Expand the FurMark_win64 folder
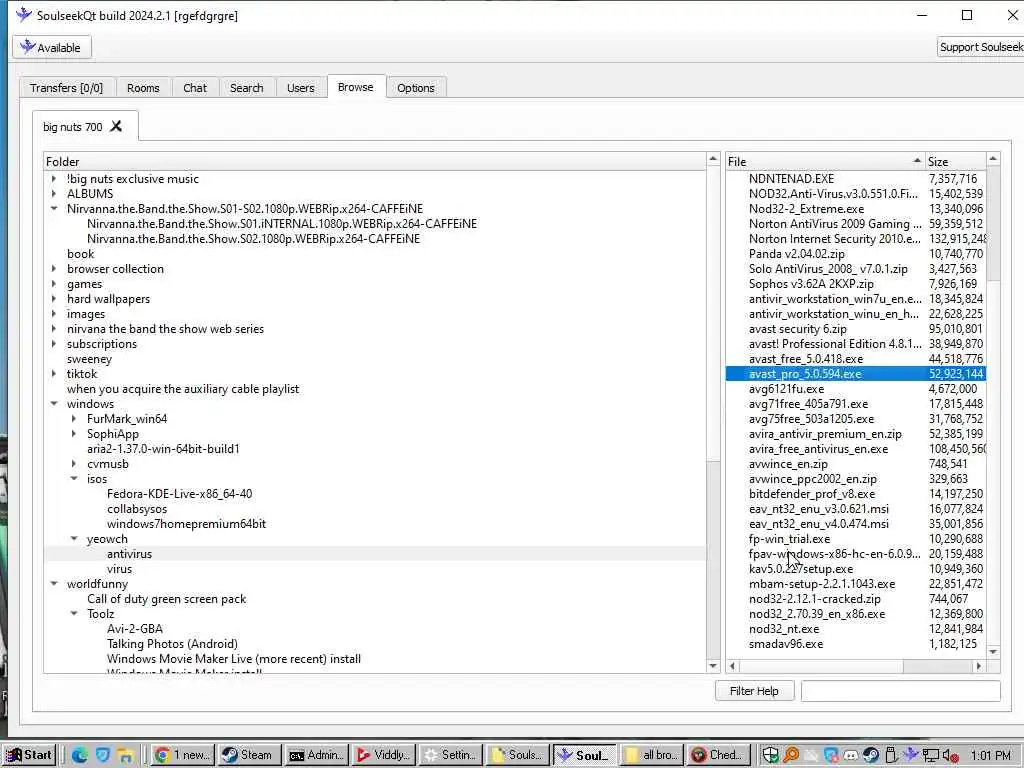 [x=74, y=419]
